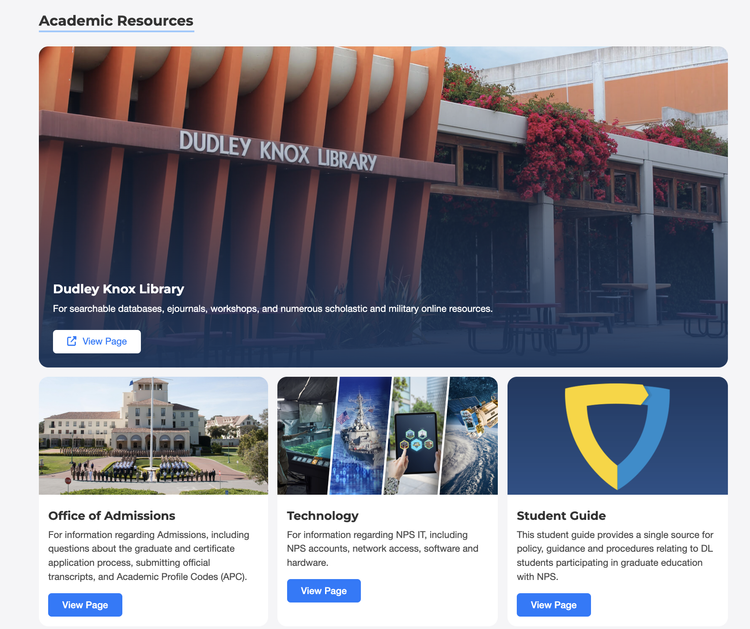The width and height of the screenshot is (750, 629).
Task: Click the Student Guide description paragraph
Action: click(615, 555)
